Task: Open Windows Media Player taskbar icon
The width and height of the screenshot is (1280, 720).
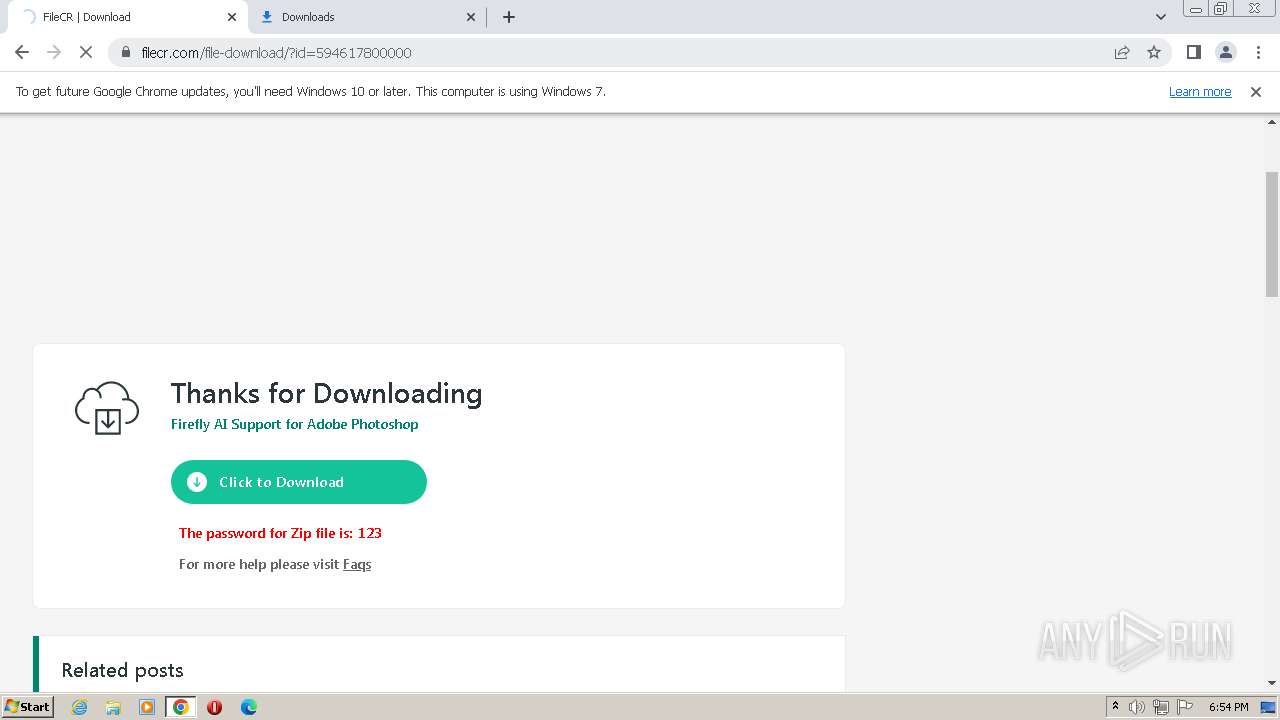Action: point(147,707)
